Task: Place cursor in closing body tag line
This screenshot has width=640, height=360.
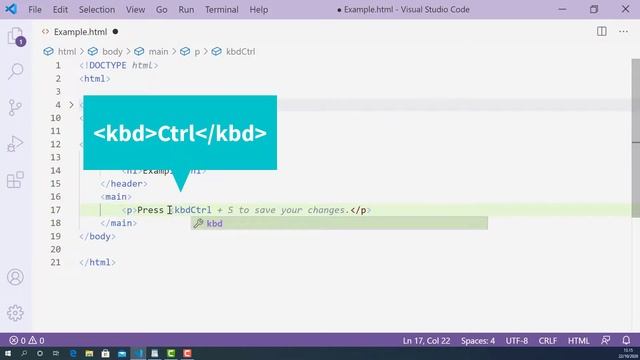Action: coord(98,236)
